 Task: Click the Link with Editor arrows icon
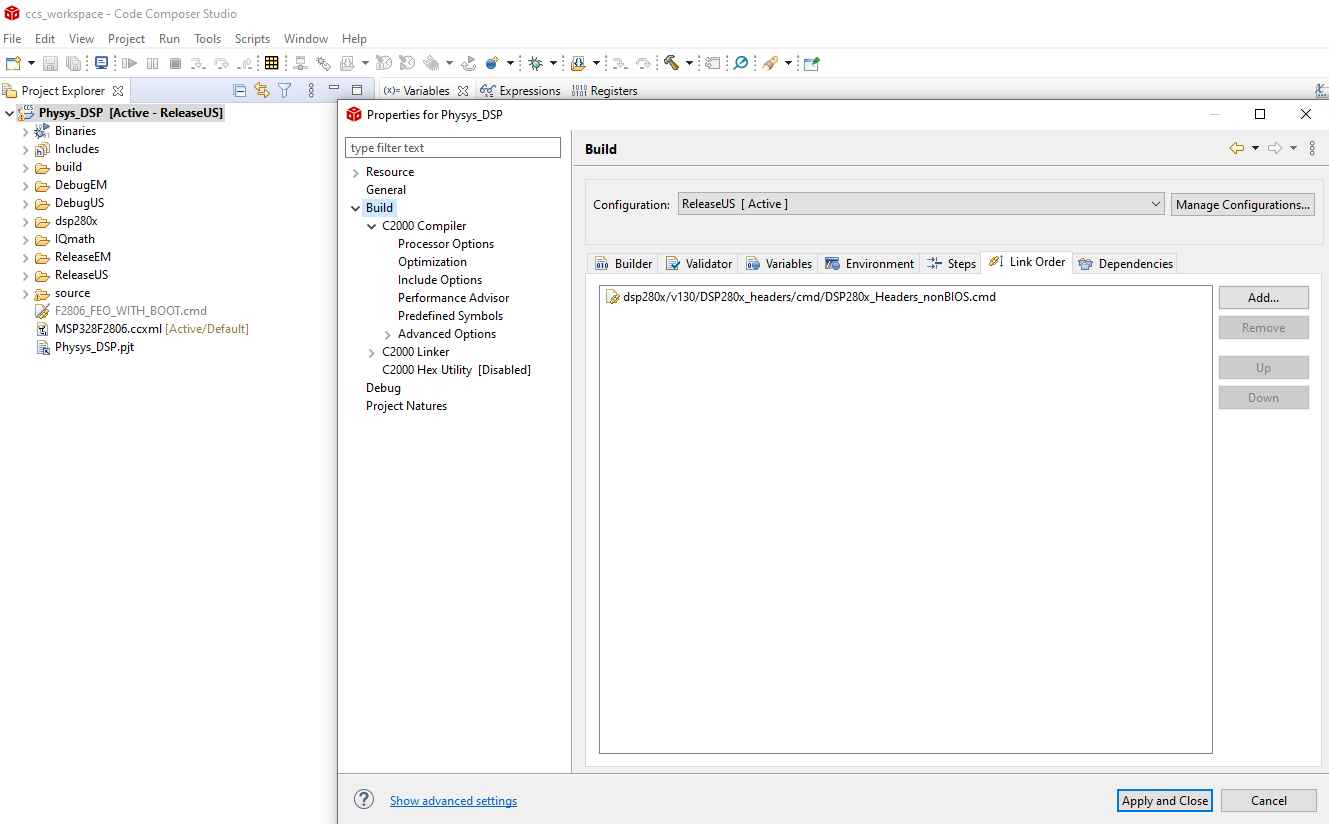(262, 90)
